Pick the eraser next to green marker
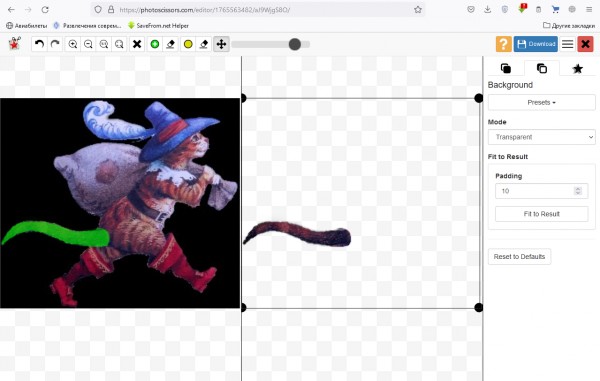Screen dimensions: 600x381 (x=171, y=44)
